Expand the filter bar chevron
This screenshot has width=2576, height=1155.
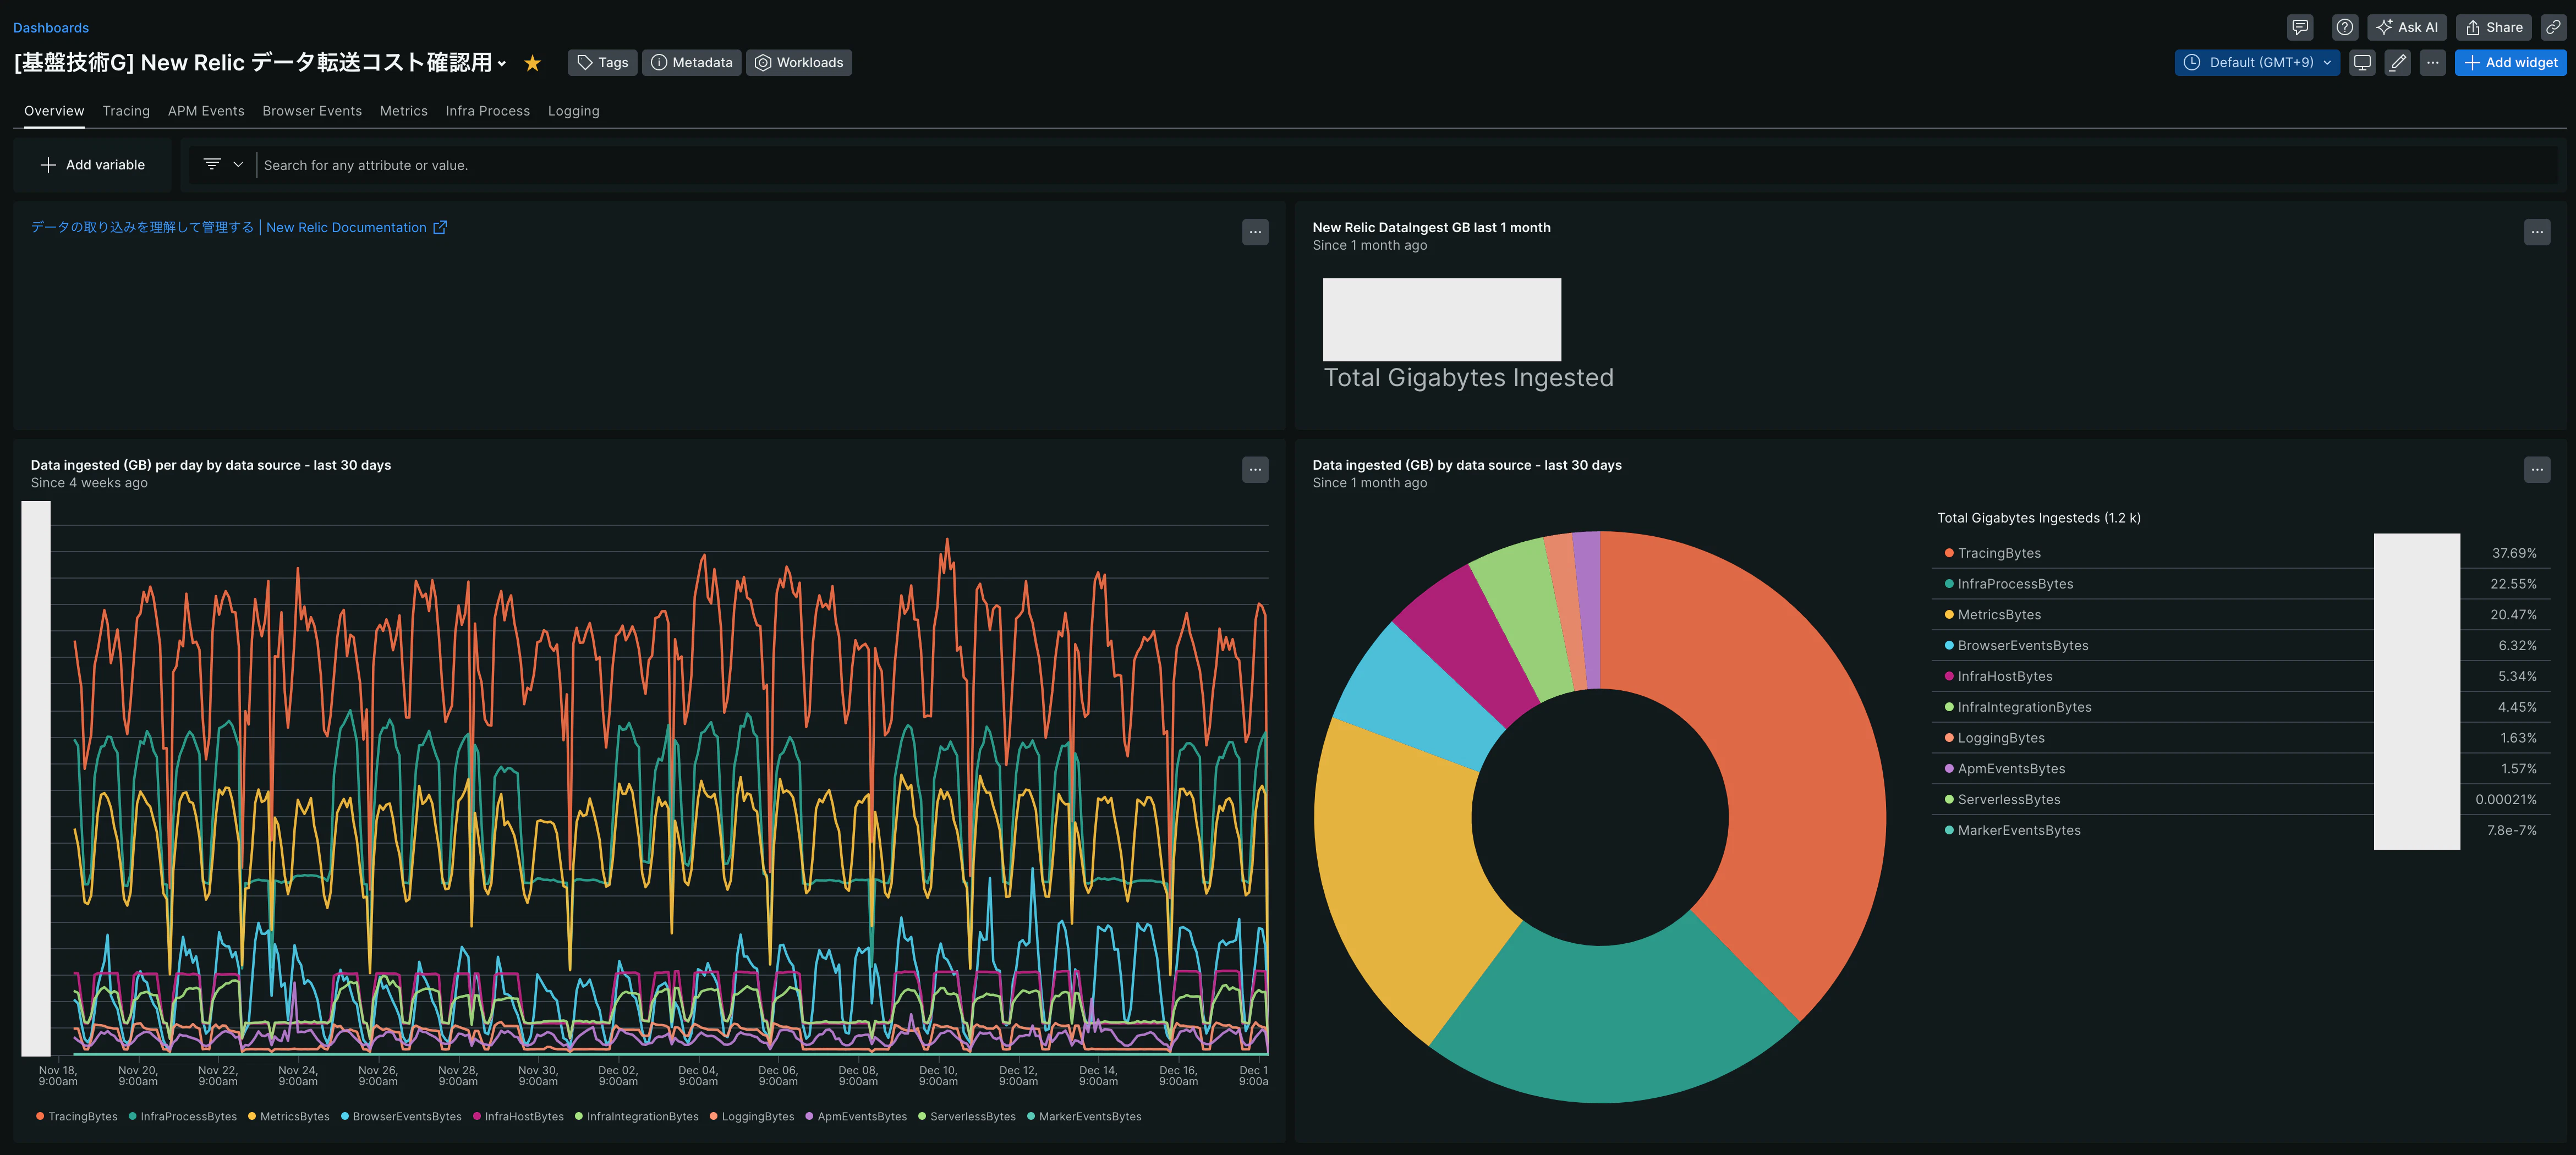(x=238, y=164)
